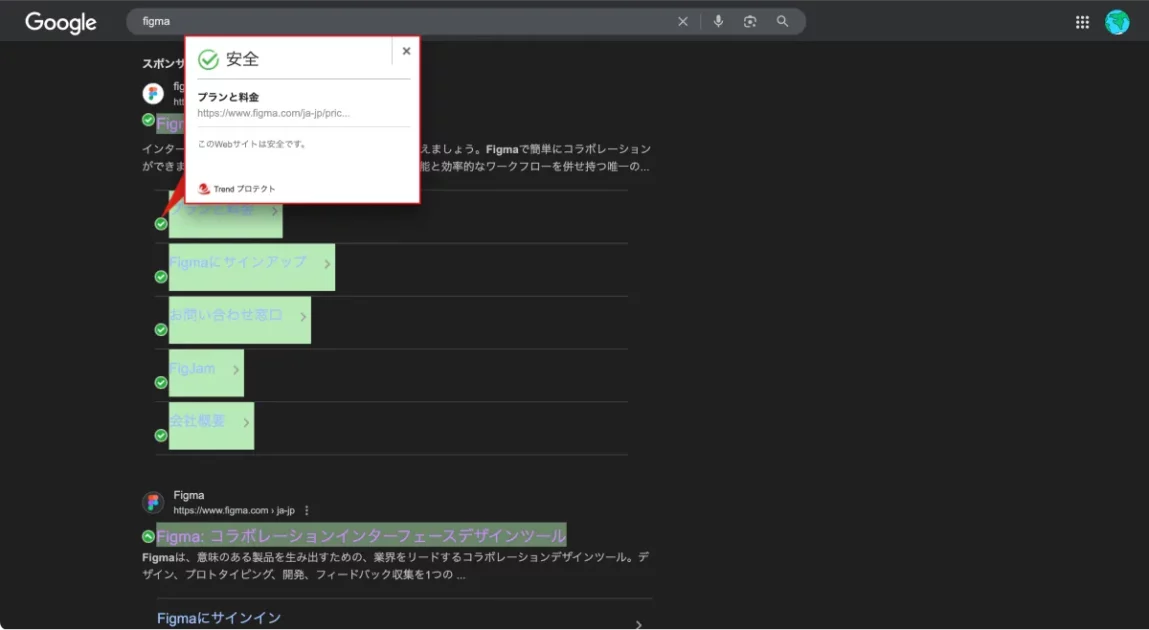Click the このWebサイトは安全です message

pyautogui.click(x=252, y=144)
